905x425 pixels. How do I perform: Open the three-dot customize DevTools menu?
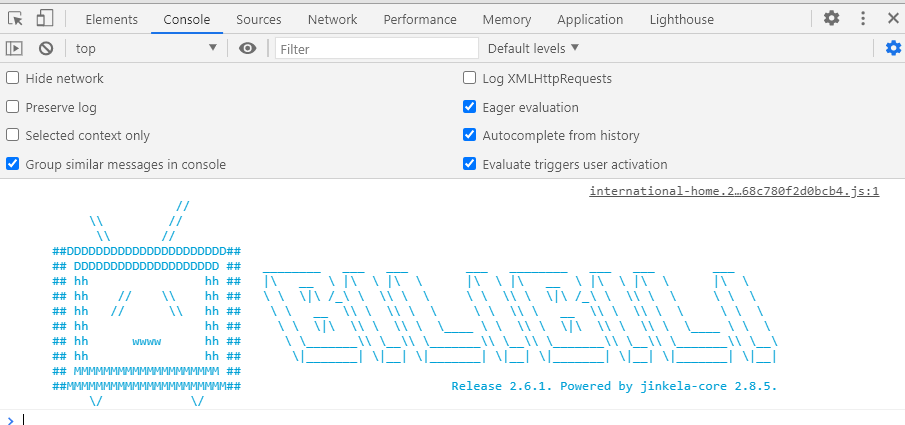click(863, 18)
